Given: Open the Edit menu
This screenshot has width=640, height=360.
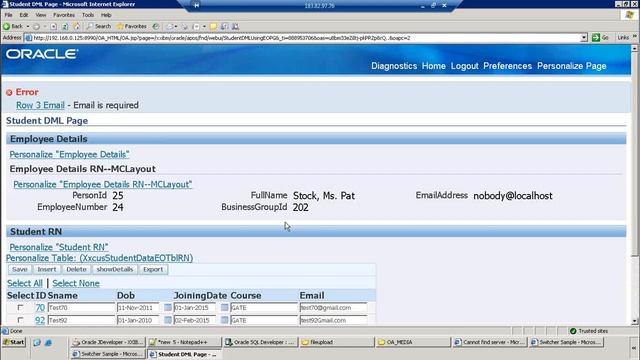Looking at the screenshot, I should (x=24, y=15).
